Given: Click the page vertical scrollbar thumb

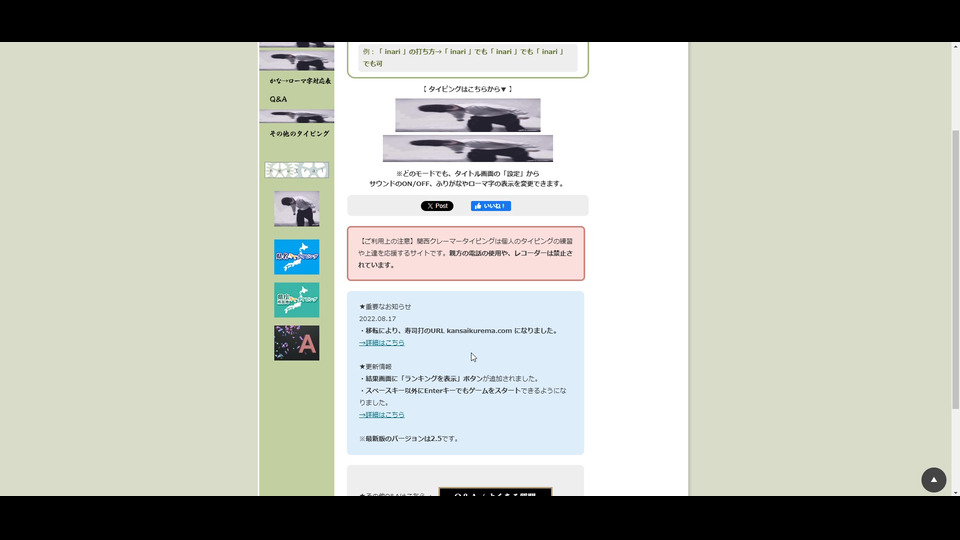Looking at the screenshot, I should click(x=956, y=269).
